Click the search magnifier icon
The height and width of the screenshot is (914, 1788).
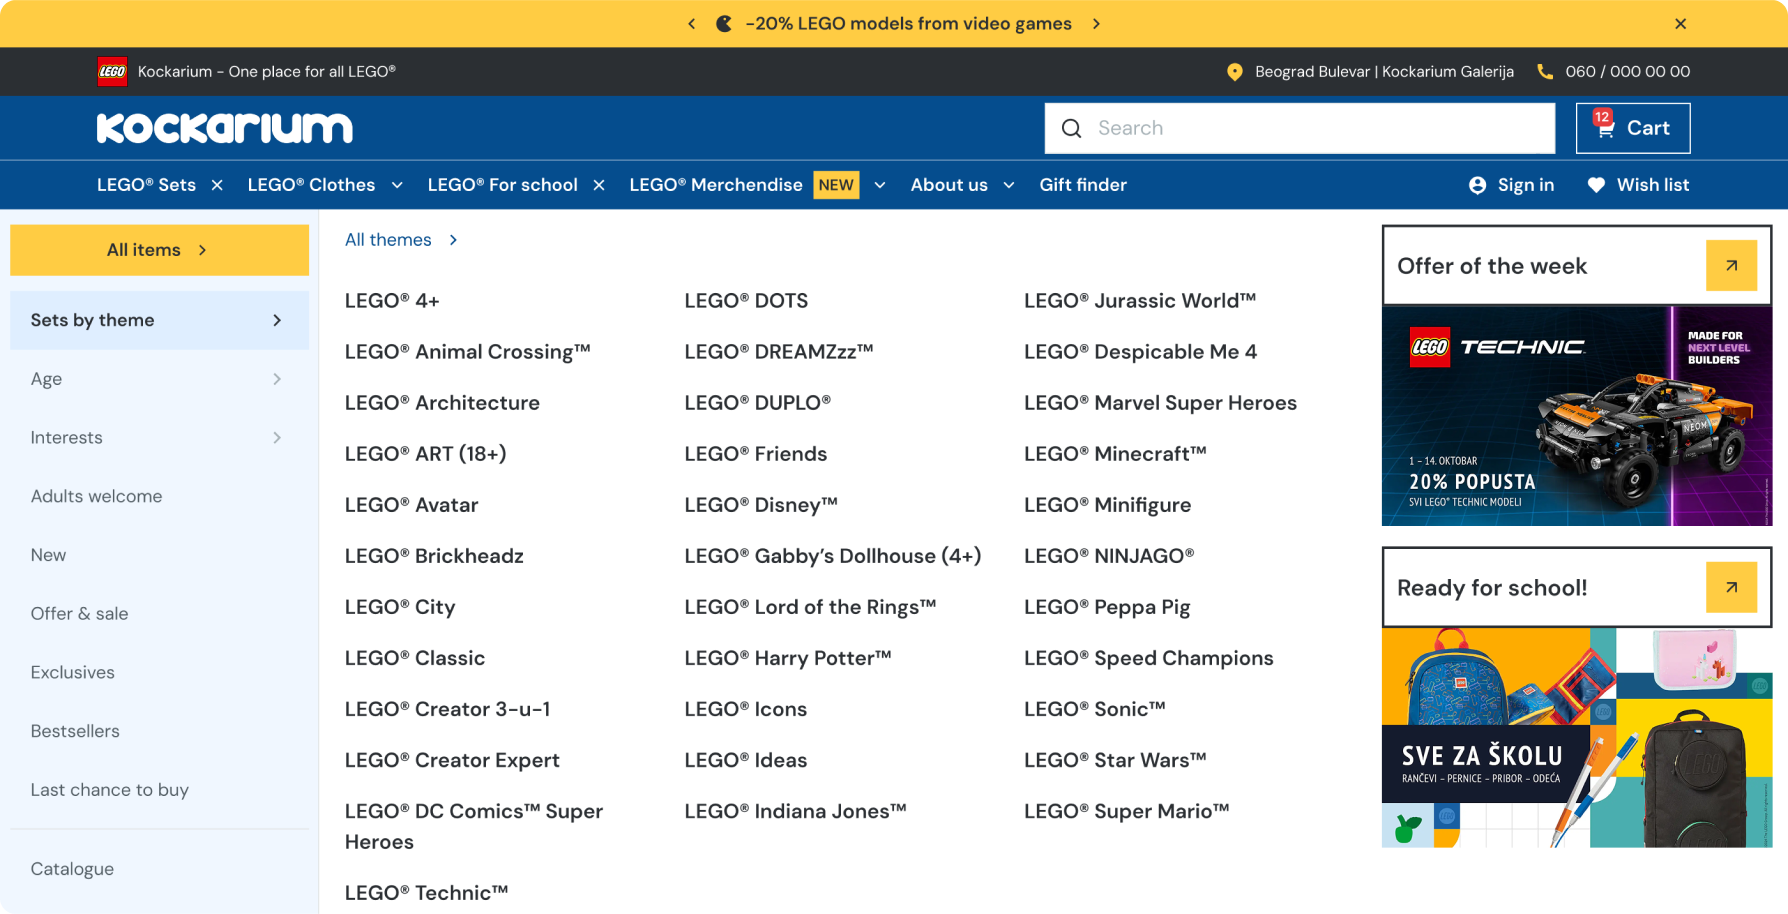coord(1071,129)
